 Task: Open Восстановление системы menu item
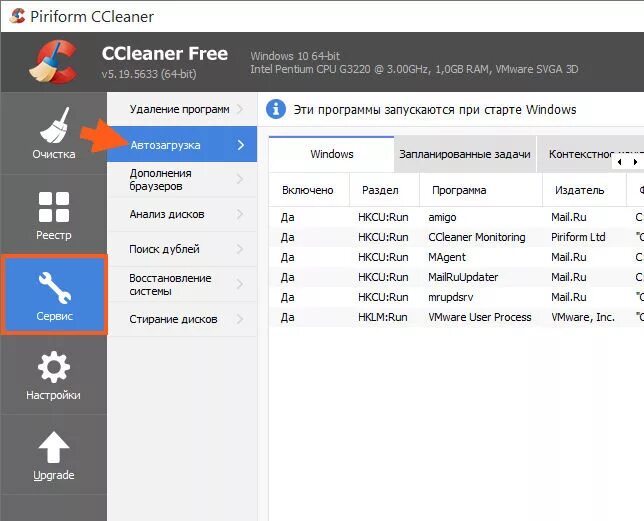[x=182, y=284]
